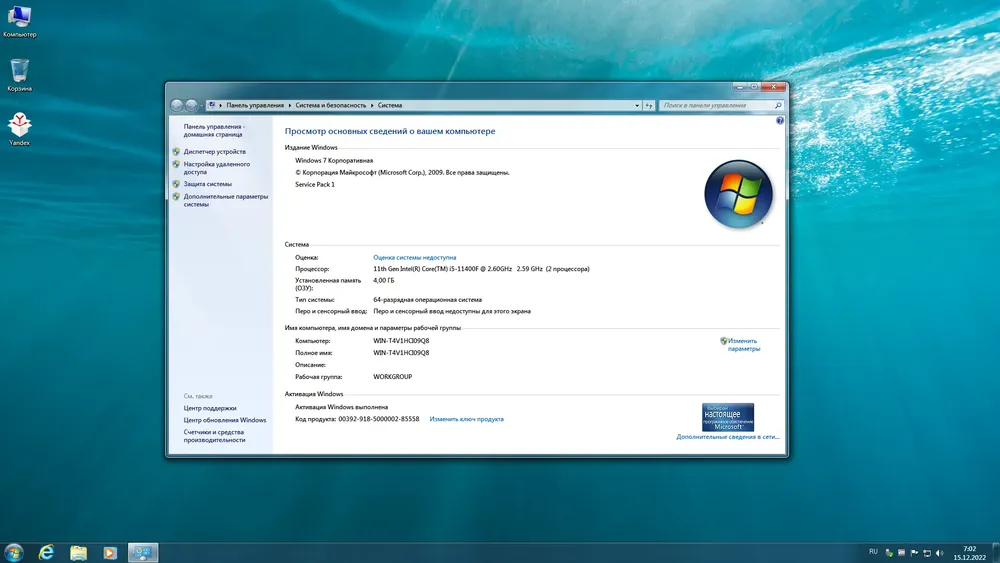The image size is (1000, 563).
Task: Click shield icon beside Изменить параметры
Action: click(723, 341)
